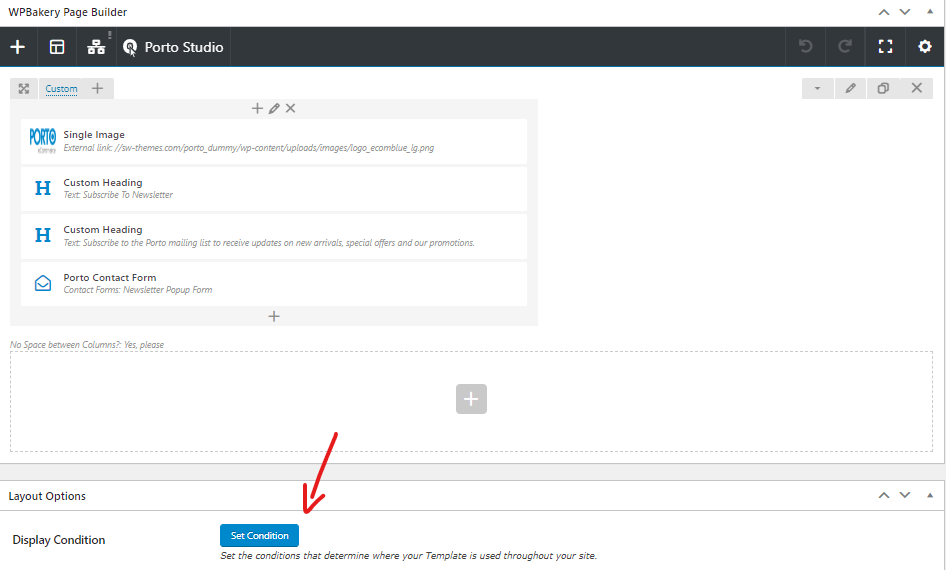Collapse Layout Options panel triangle
The width and height of the screenshot is (946, 570).
930,495
